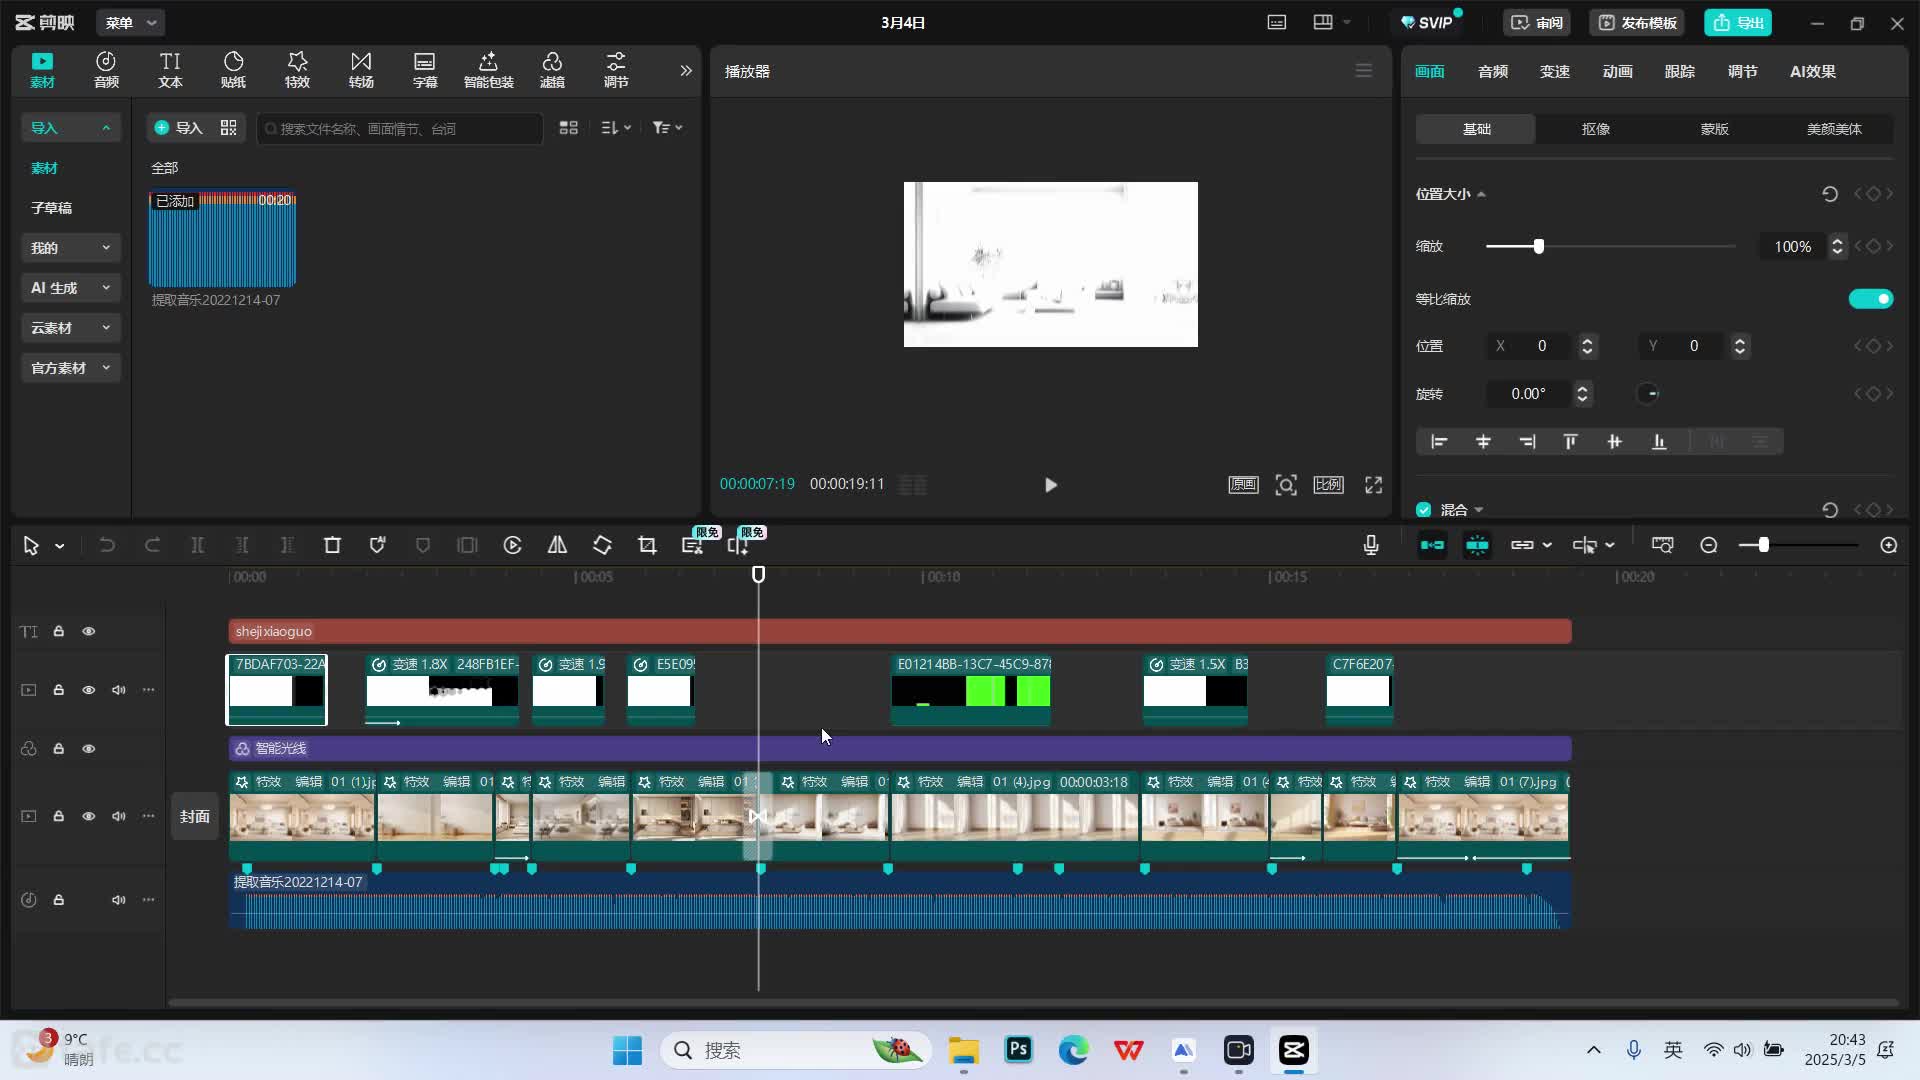Expand the 官方素材 sidebar section

click(70, 368)
